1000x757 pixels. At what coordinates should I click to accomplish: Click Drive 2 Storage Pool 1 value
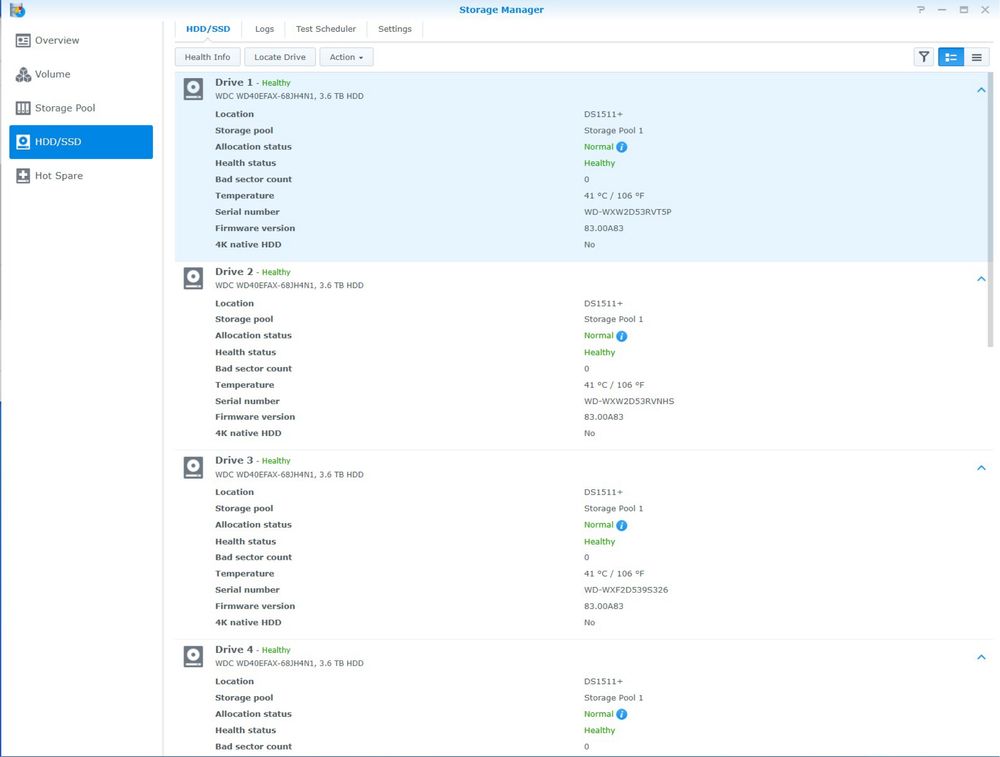[x=614, y=320]
